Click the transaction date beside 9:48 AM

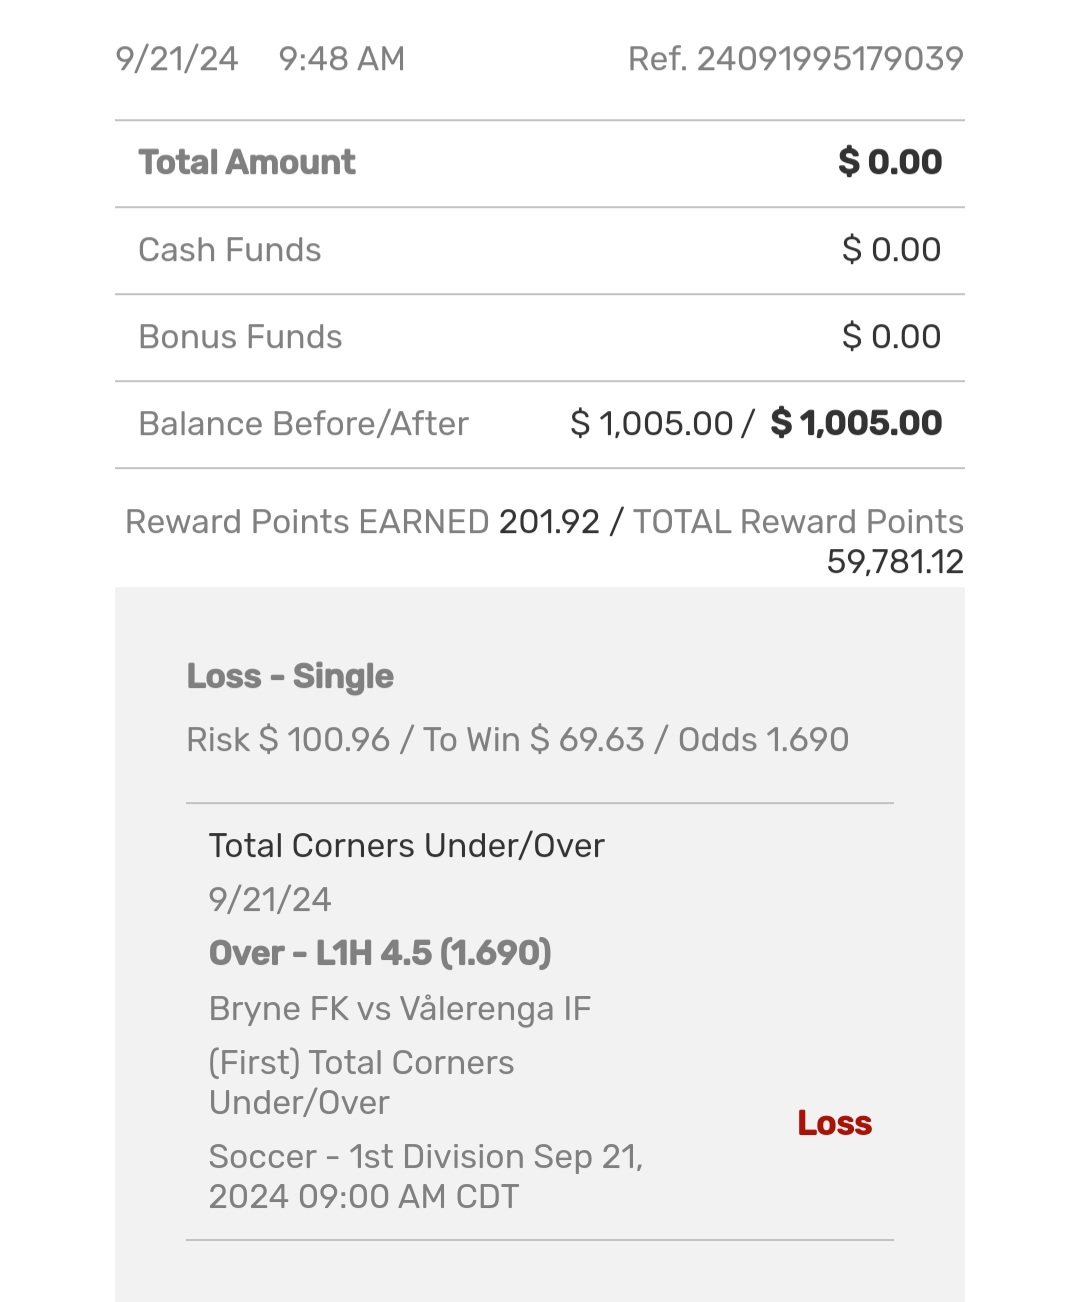(177, 59)
